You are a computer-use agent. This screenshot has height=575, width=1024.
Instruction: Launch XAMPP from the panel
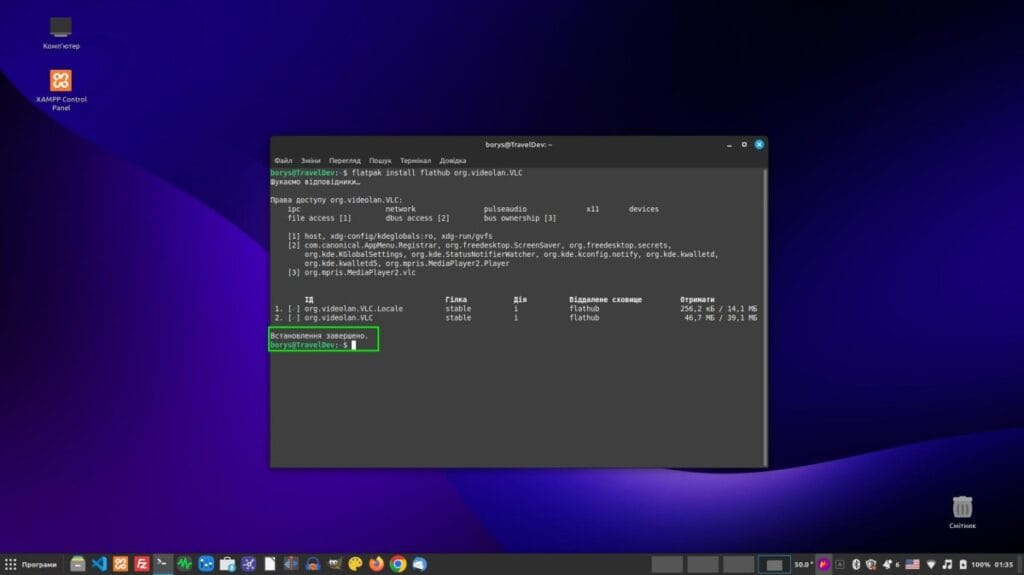[120, 564]
